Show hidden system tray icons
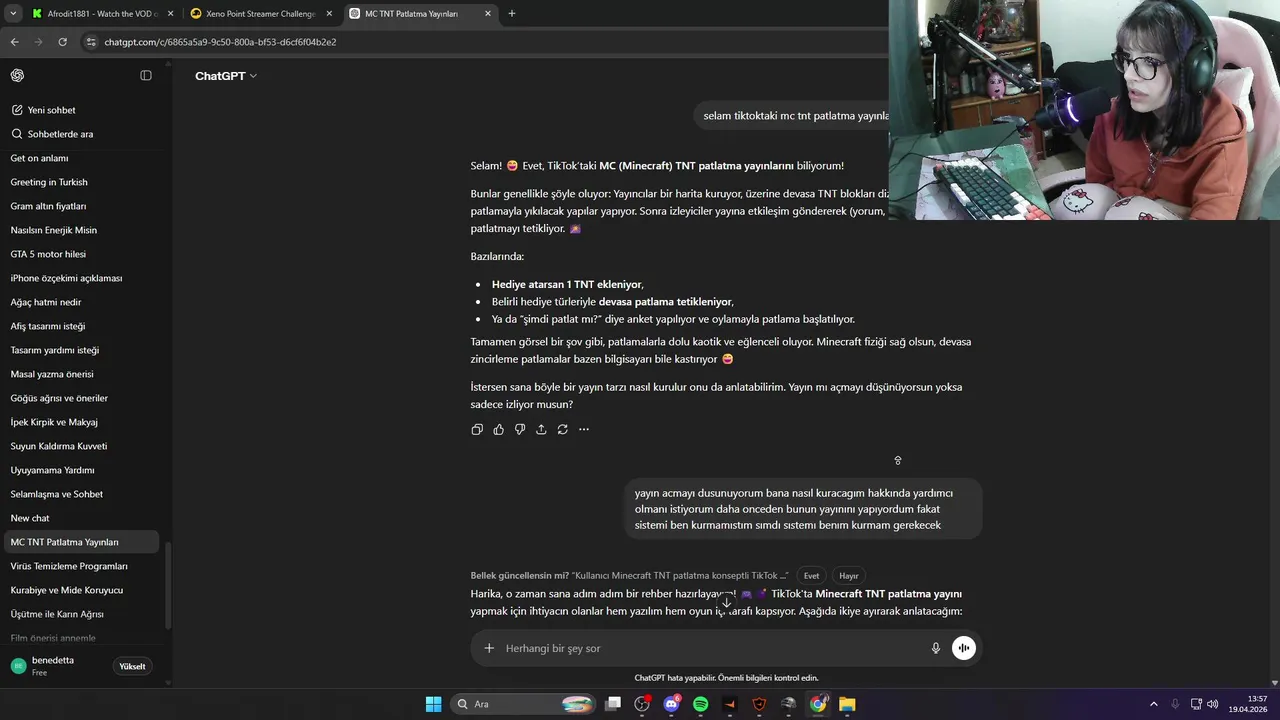 coord(1153,704)
